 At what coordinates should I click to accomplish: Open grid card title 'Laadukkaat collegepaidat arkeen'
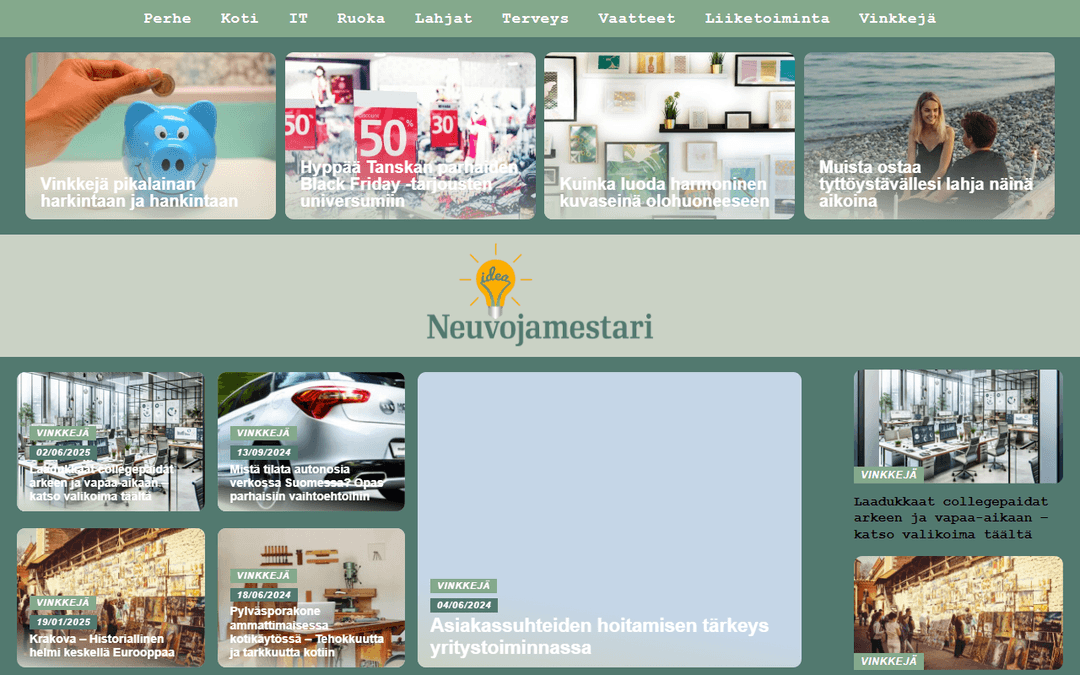(x=101, y=482)
